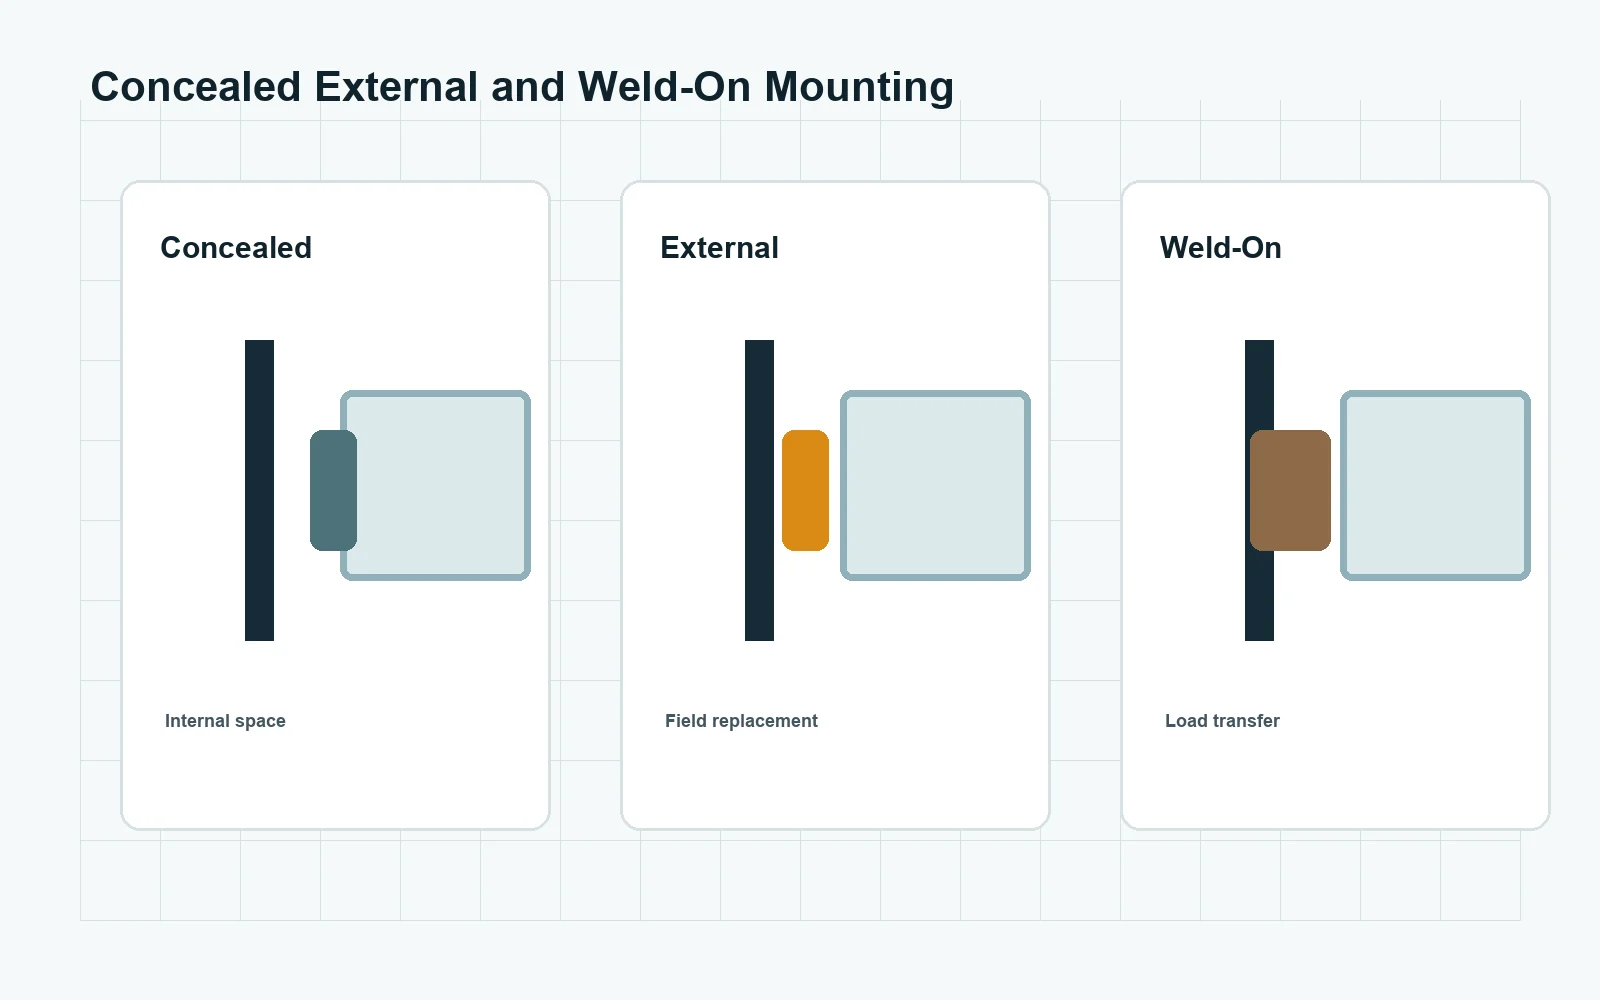Screen dimensions: 1600x1000
Task: Click the Concealed card heading
Action: 236,248
